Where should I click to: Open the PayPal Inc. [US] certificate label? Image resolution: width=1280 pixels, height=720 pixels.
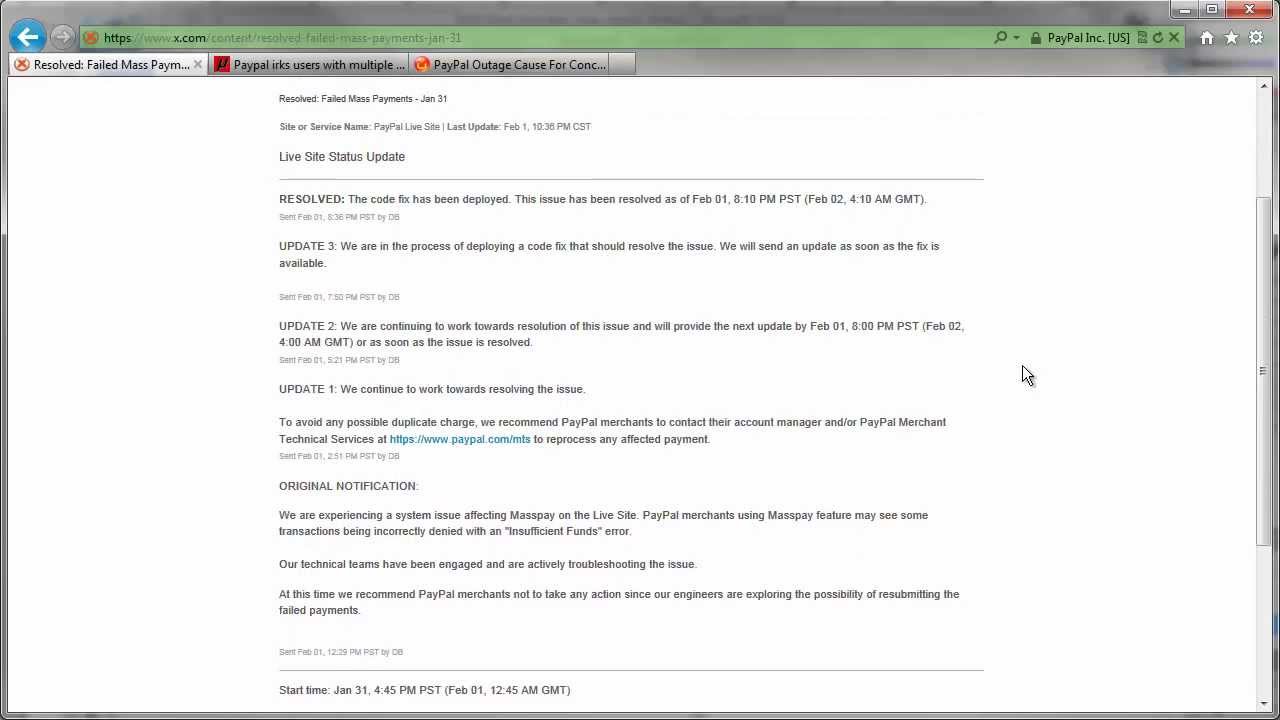[1088, 38]
